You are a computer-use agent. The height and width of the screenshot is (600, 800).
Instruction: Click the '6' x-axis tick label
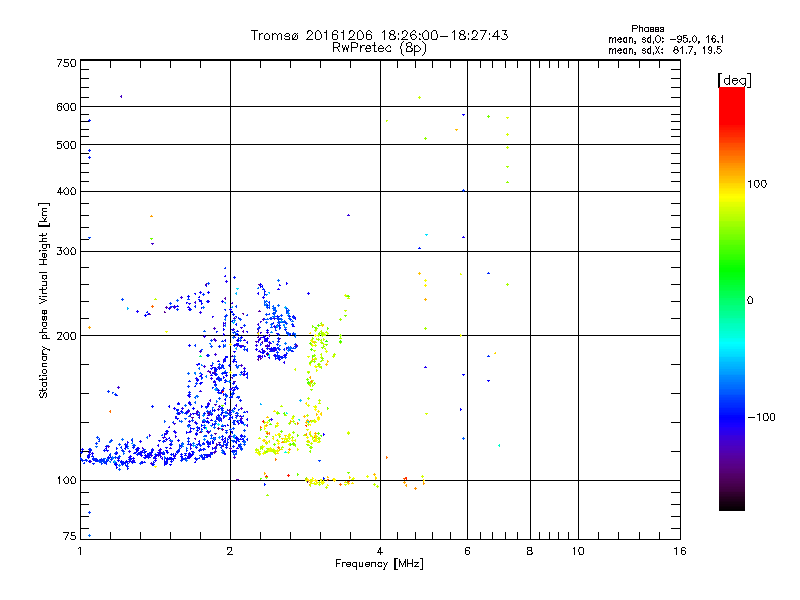point(467,551)
